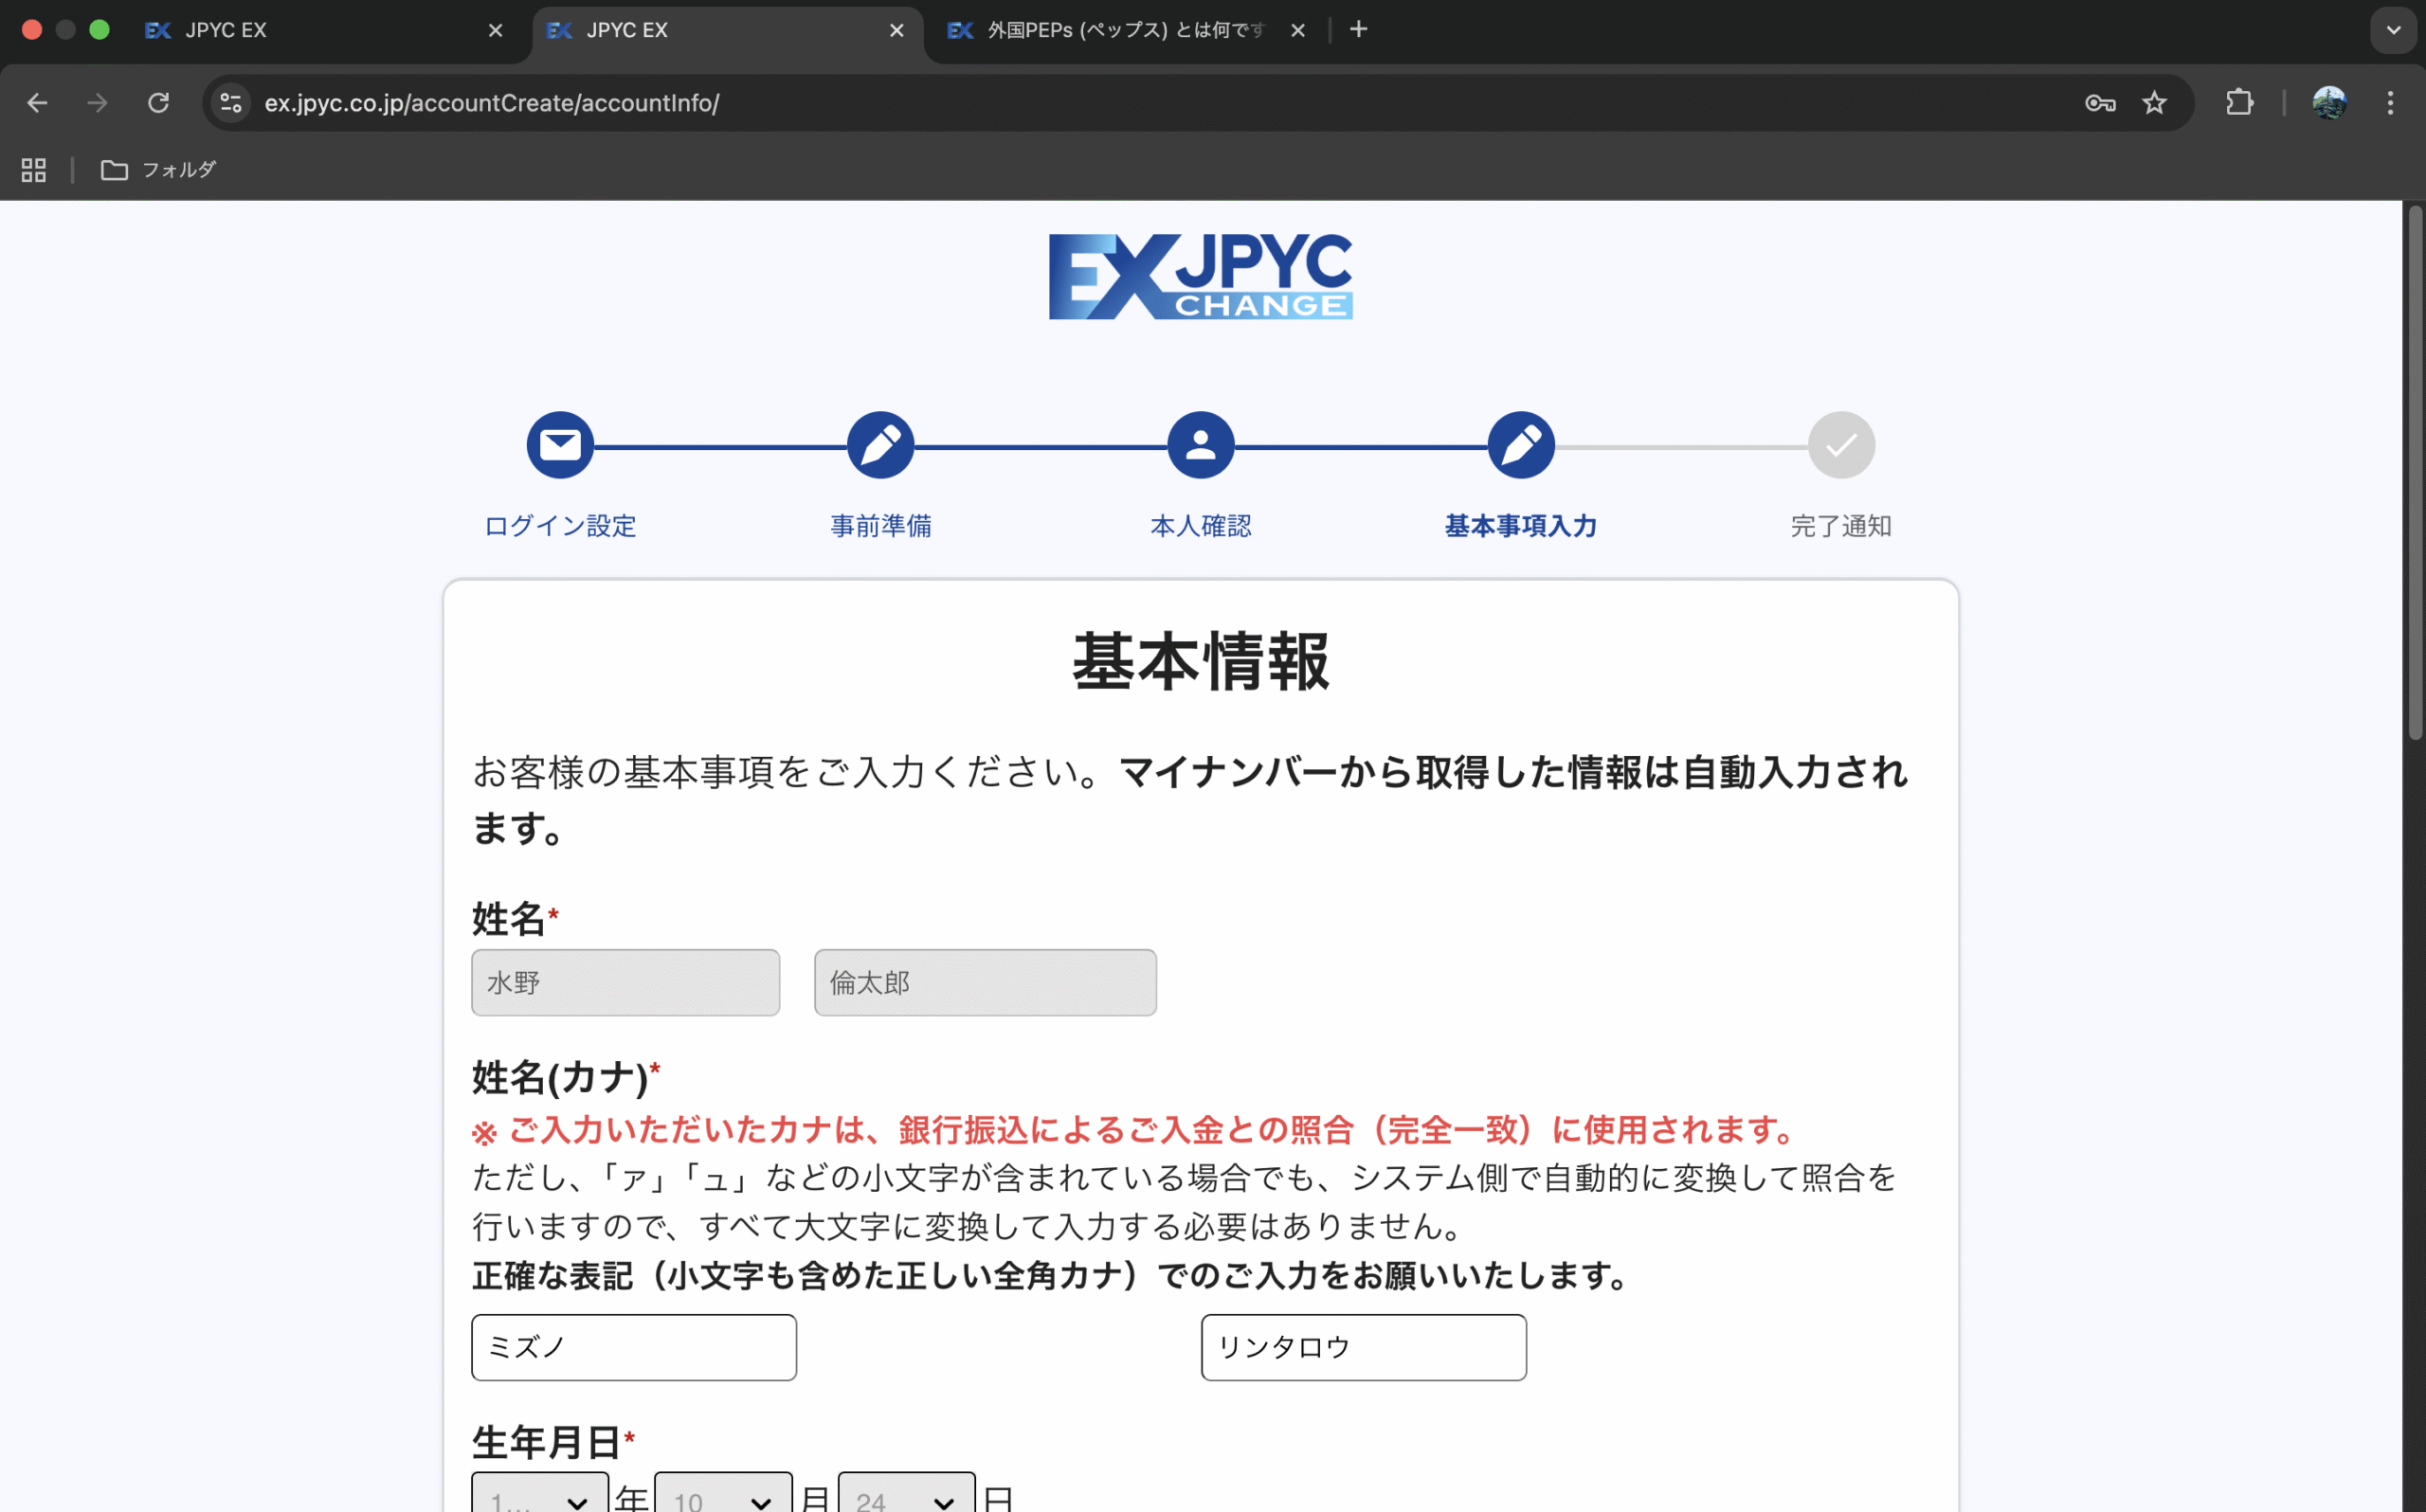Screen dimensions: 2426x1512
Task: Open the password manager key icon
Action: [x=2099, y=103]
